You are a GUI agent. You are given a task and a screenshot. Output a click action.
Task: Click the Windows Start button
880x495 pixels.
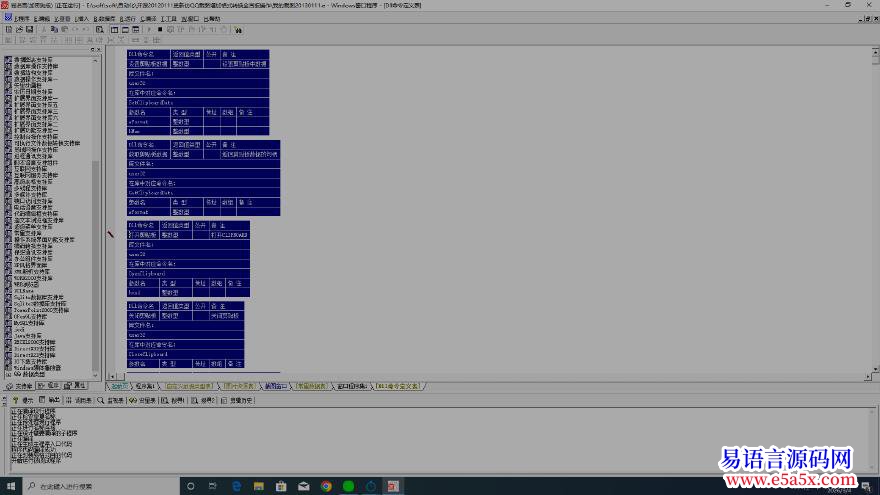pos(9,486)
